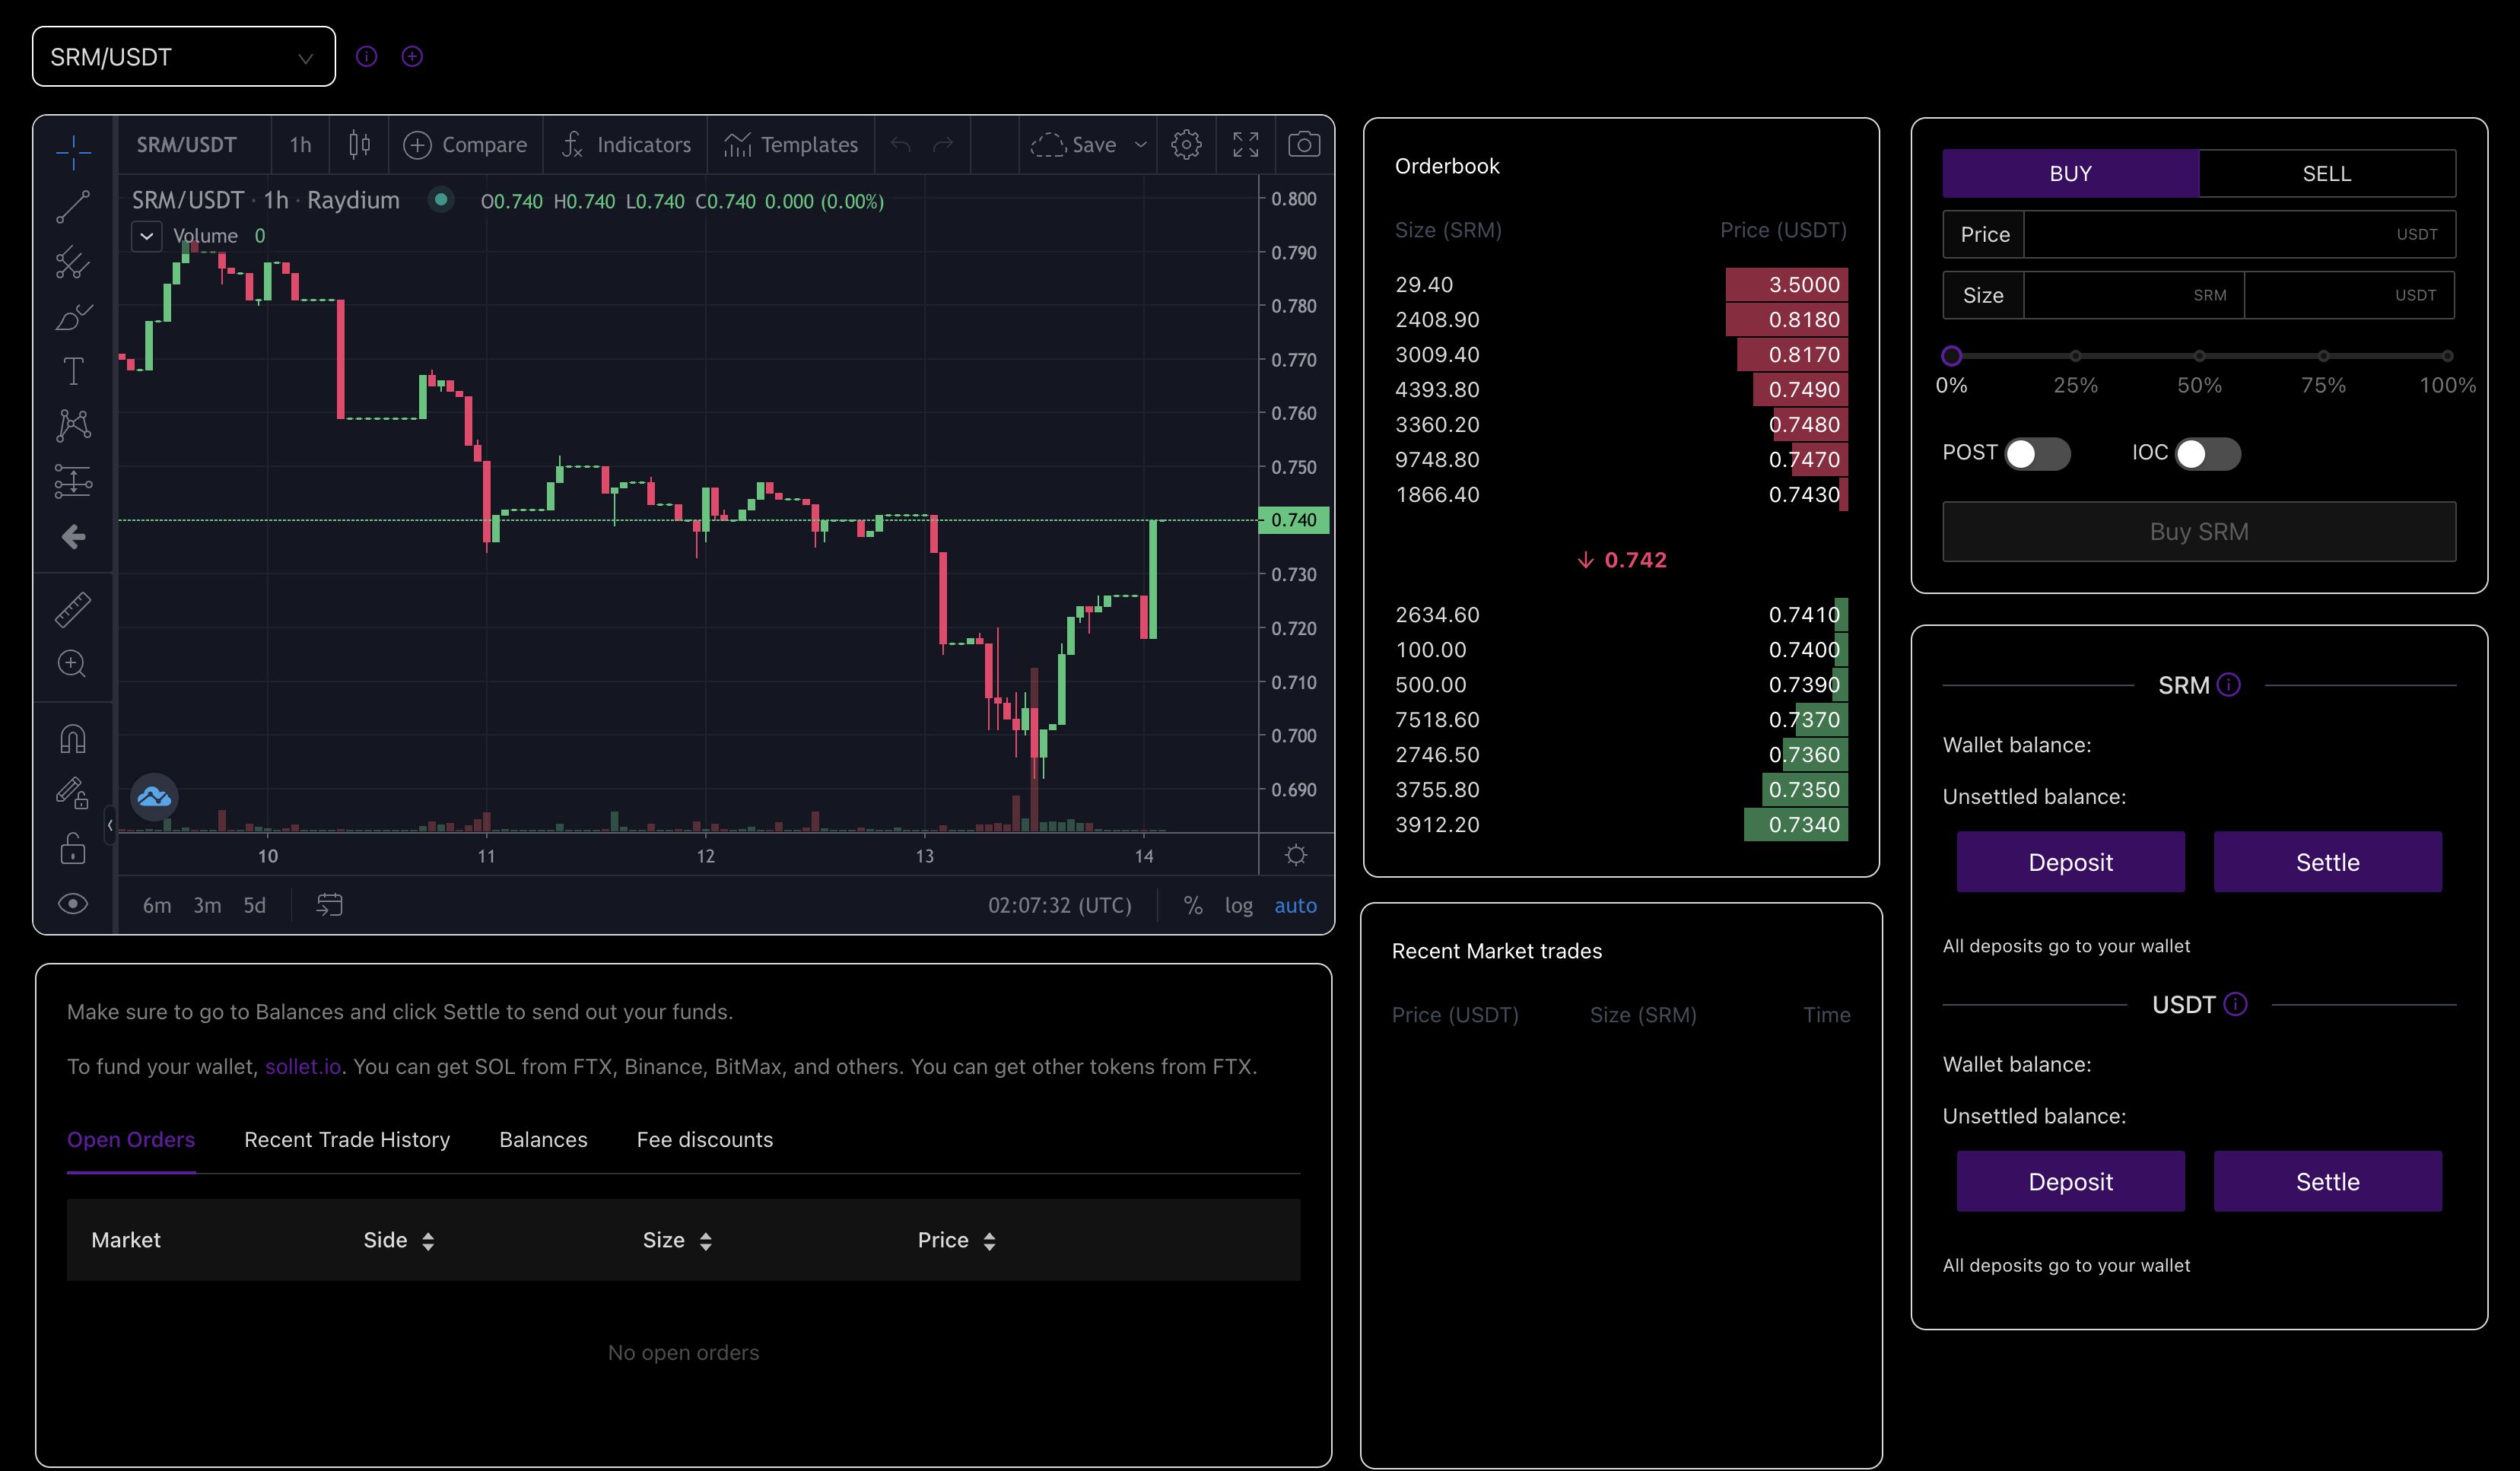The height and width of the screenshot is (1471, 2520).
Task: Activate the magnet snapping mode
Action: click(73, 739)
